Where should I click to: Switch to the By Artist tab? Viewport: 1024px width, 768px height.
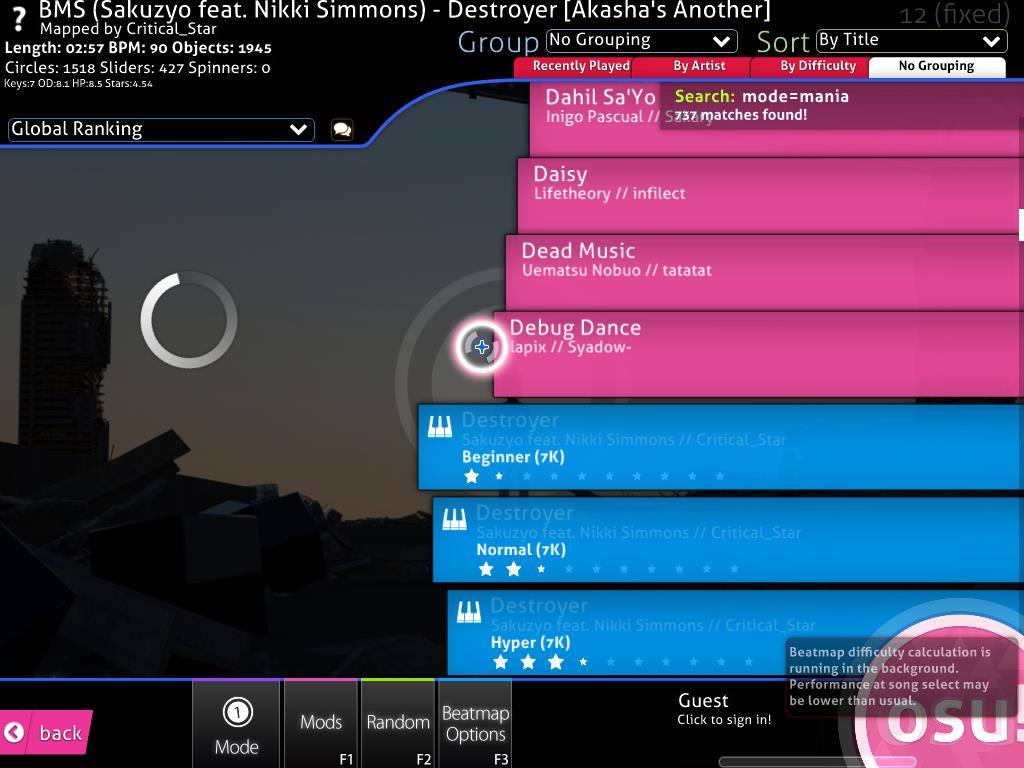(692, 67)
